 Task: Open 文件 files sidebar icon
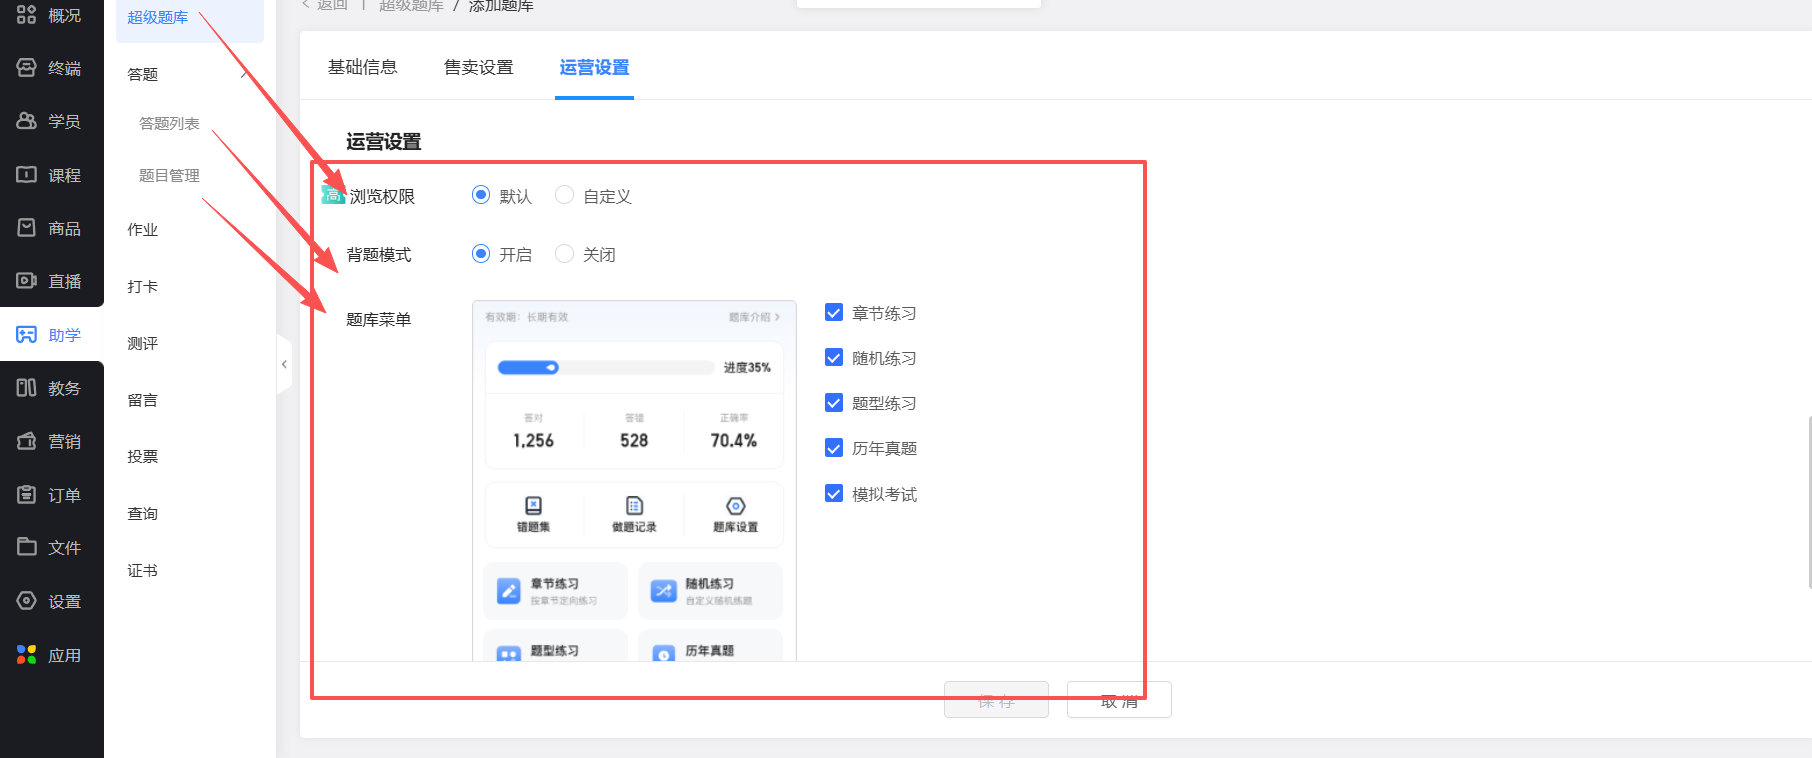click(27, 547)
